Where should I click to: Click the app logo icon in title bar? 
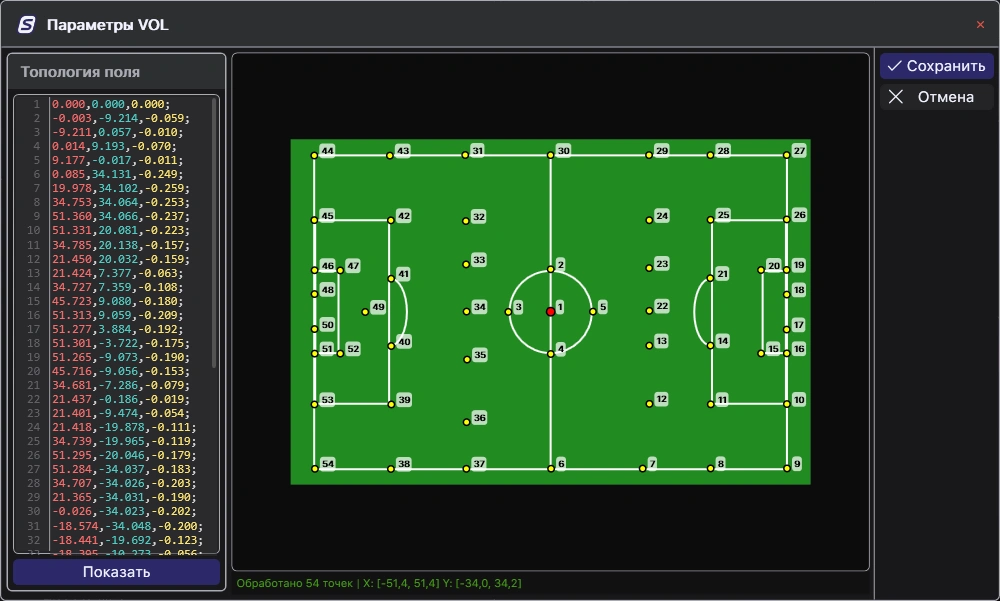coord(27,25)
